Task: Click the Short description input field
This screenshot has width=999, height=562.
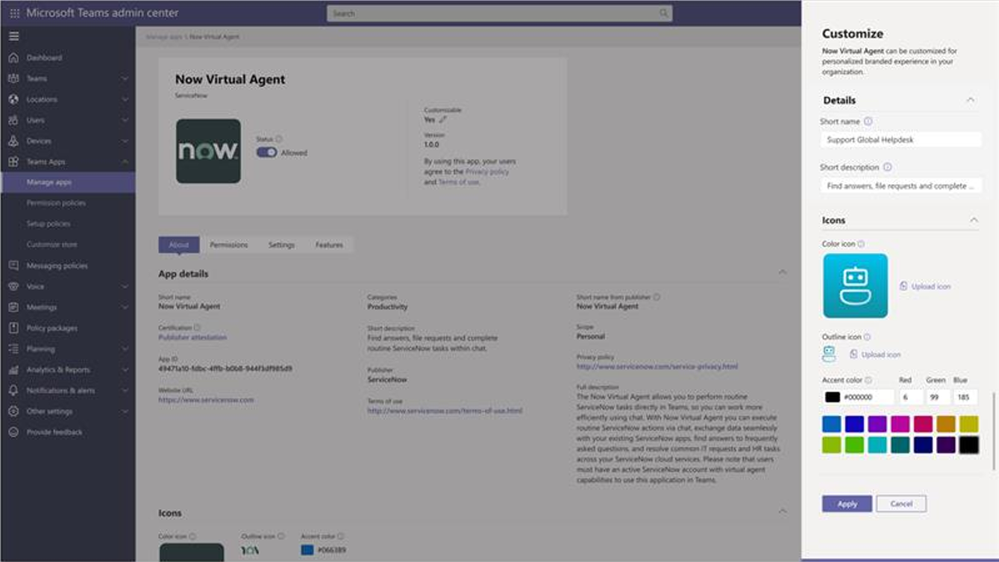Action: pos(901,186)
